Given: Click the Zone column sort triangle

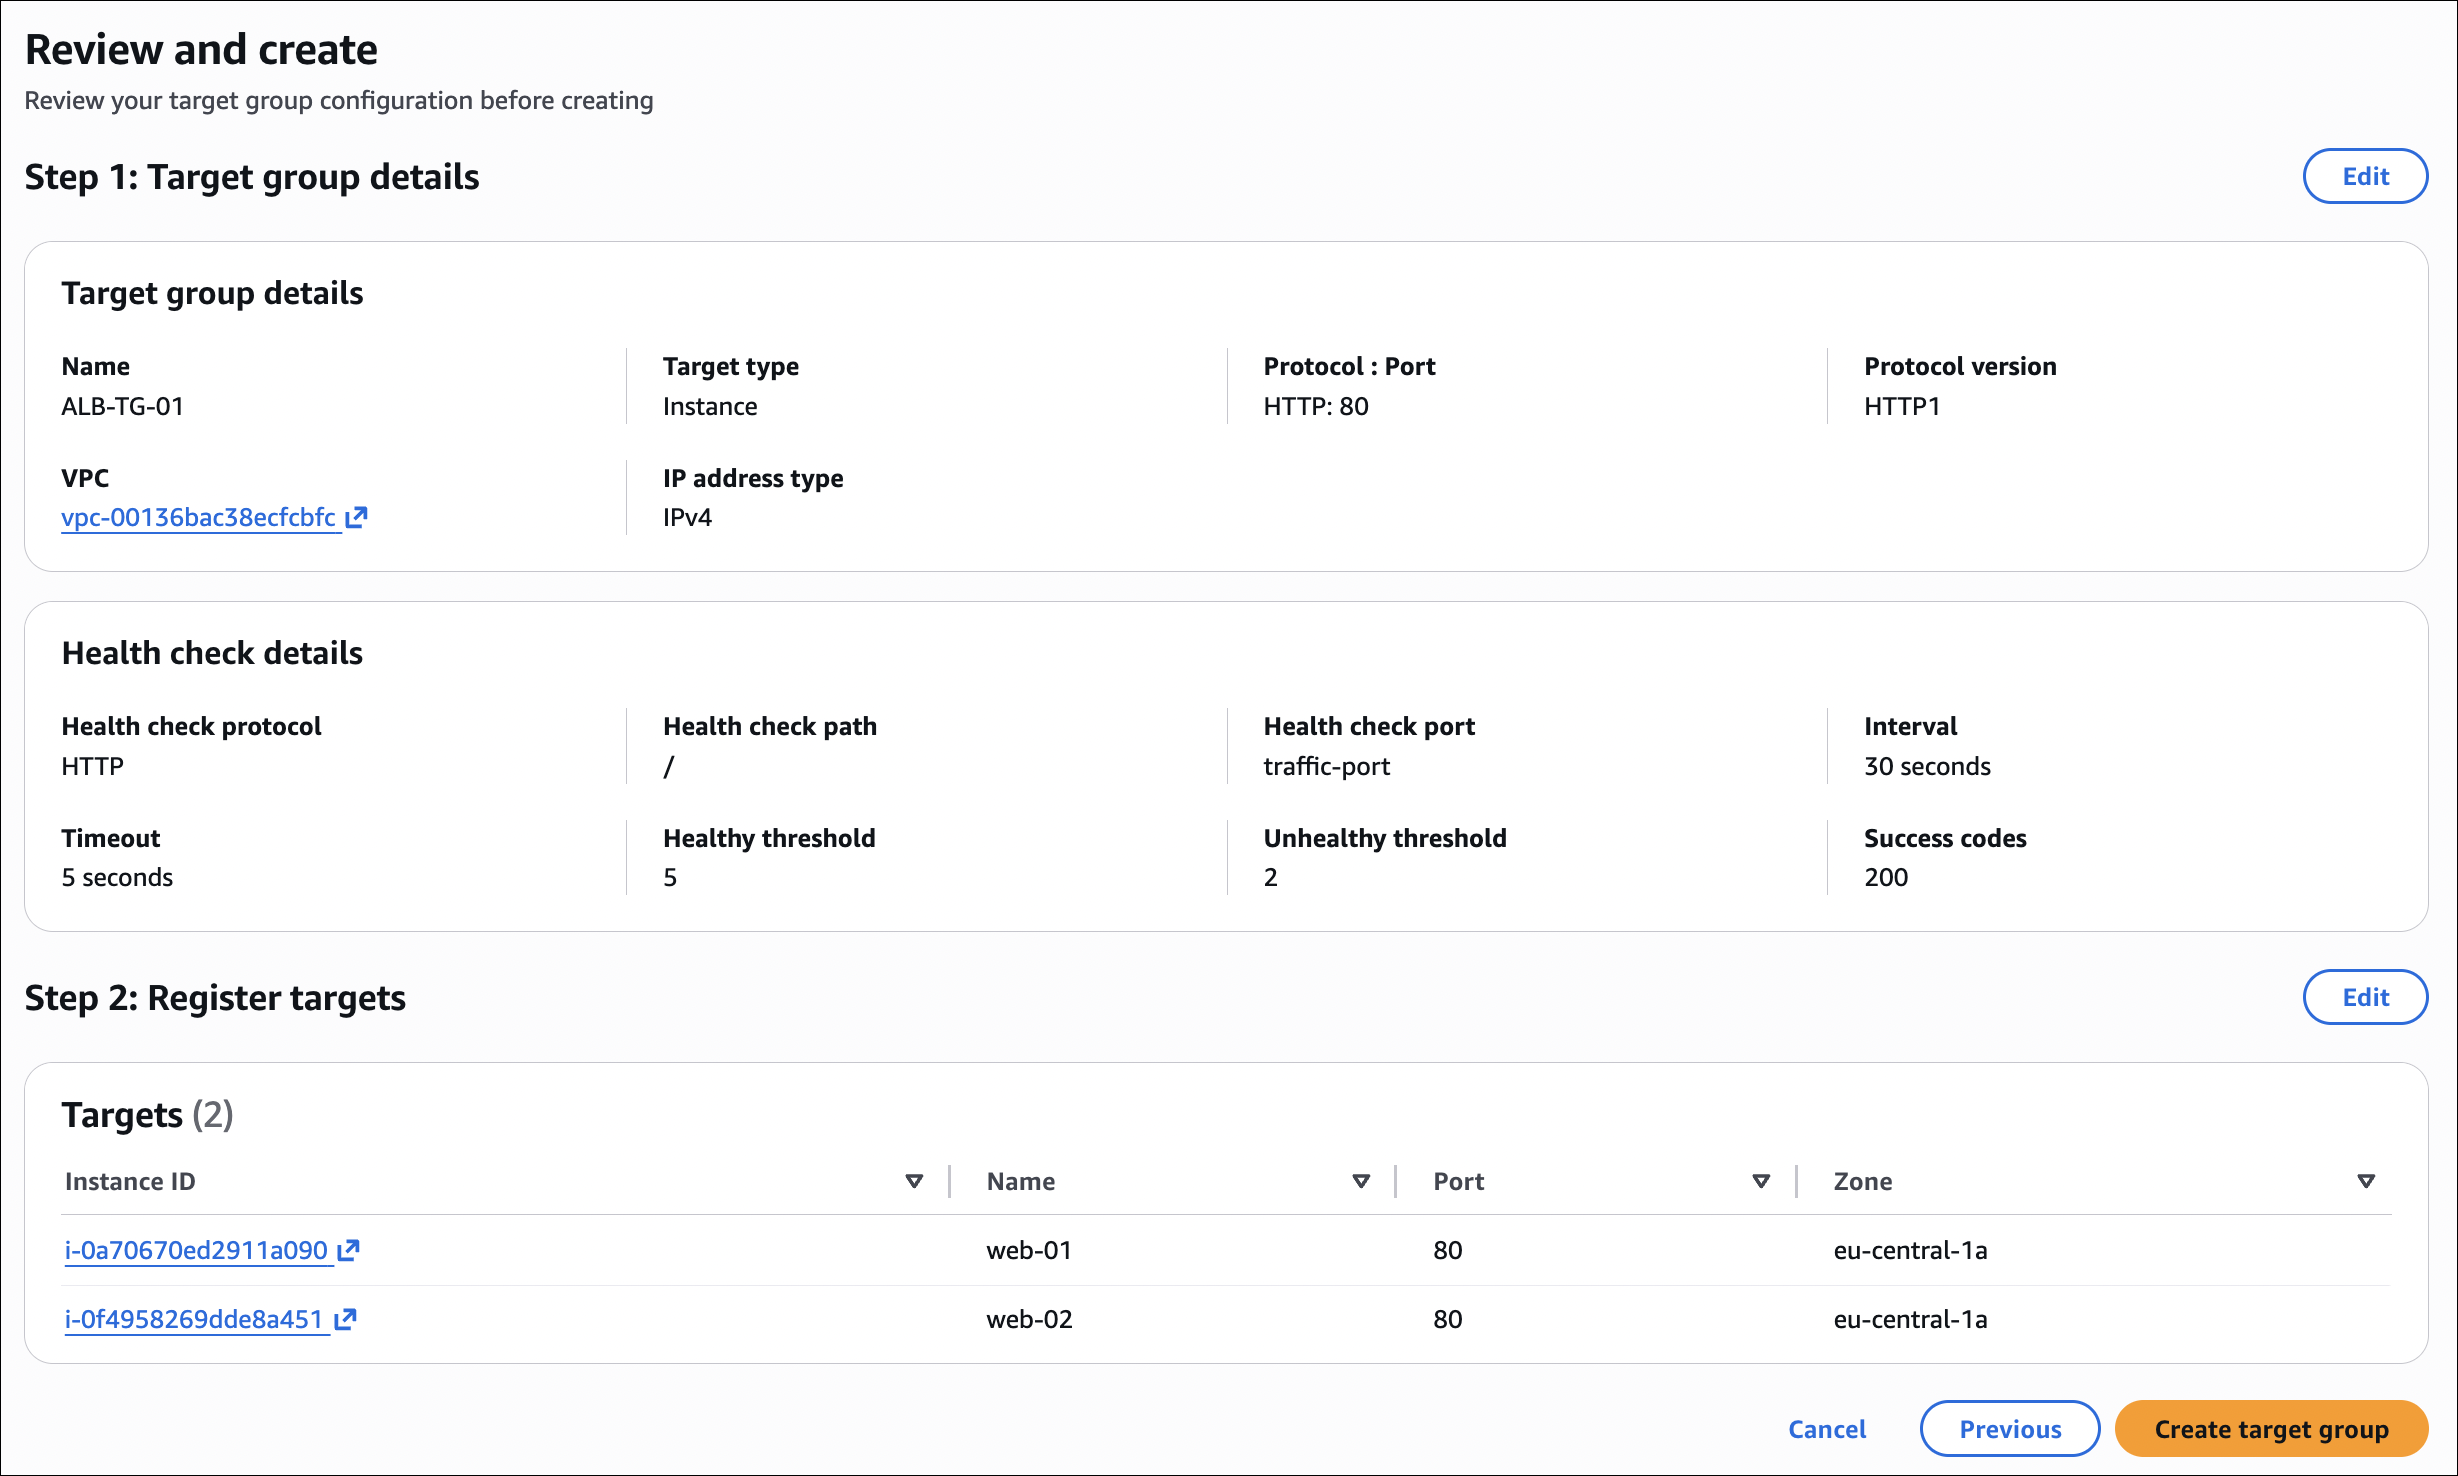Looking at the screenshot, I should click(x=2365, y=1181).
